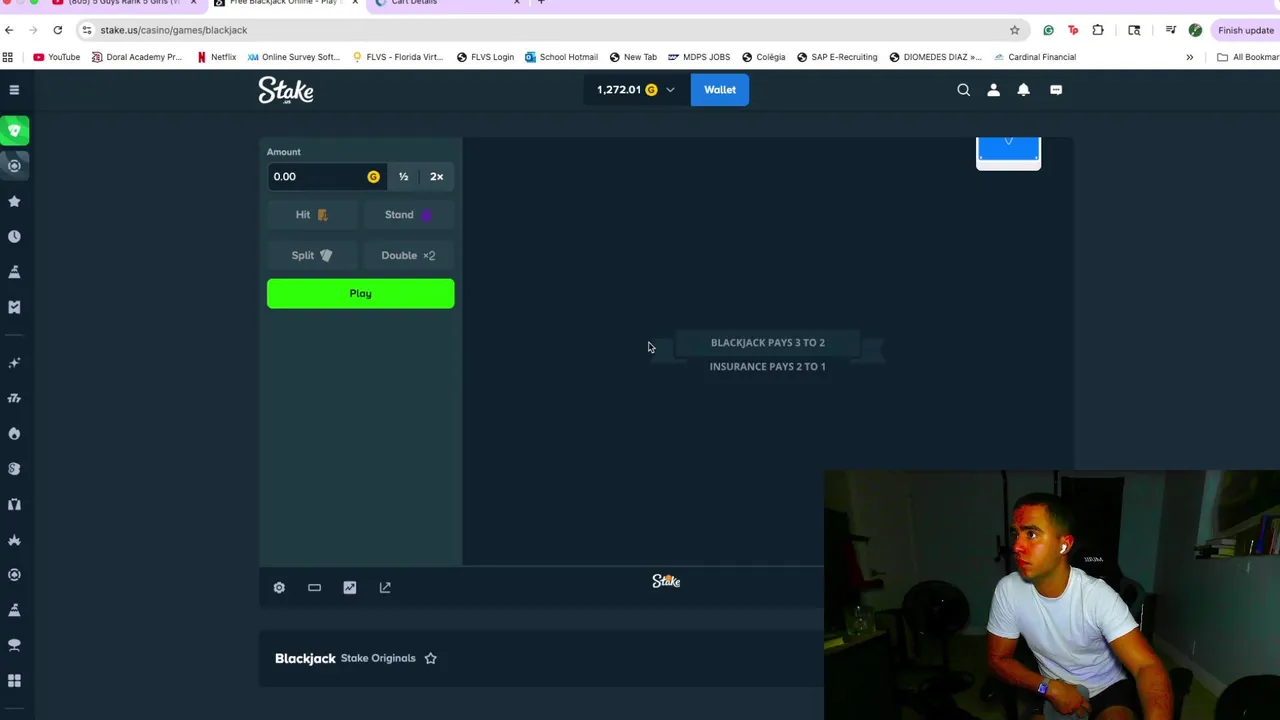1280x720 pixels.
Task: Open recent clock icon in left sidebar
Action: 14,236
